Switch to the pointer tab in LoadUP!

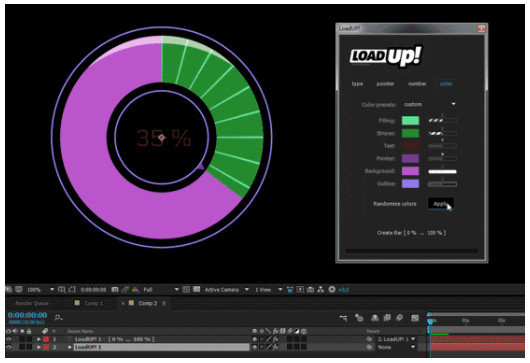385,83
